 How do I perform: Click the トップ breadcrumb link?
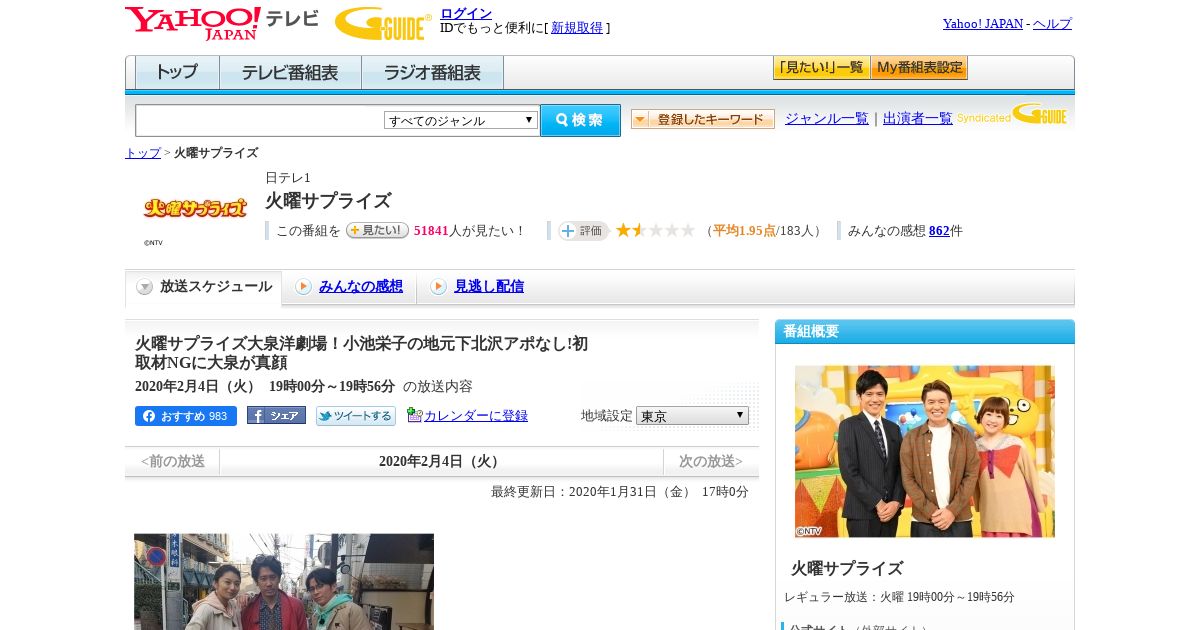coord(143,153)
